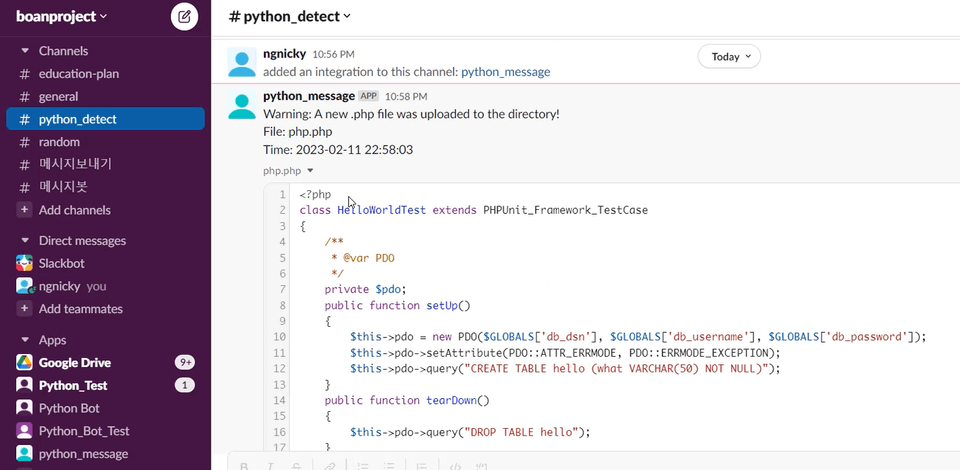Go to the random channel
This screenshot has height=470, width=960.
click(105, 142)
